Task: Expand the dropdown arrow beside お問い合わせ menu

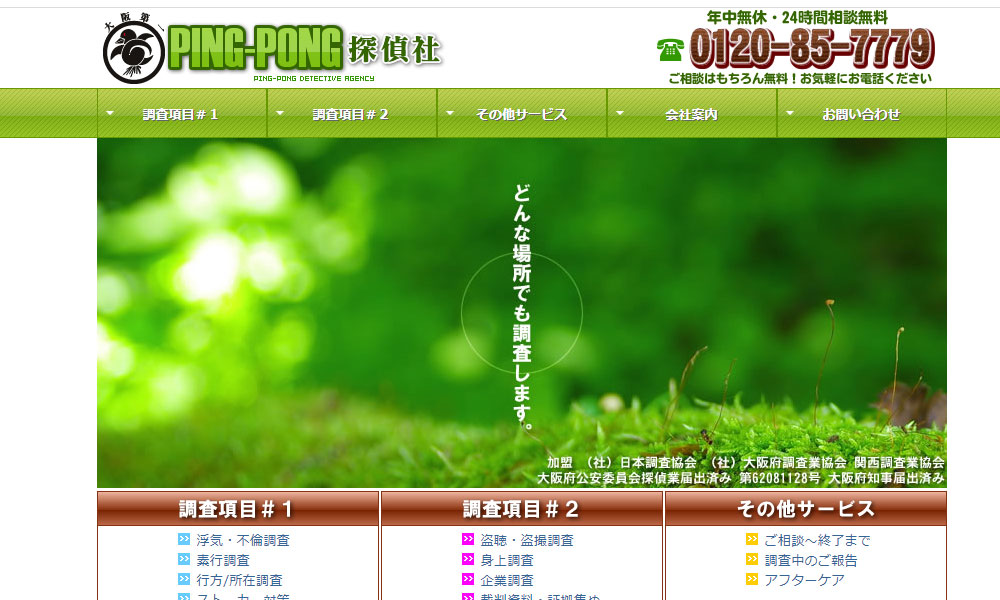Action: (x=790, y=113)
